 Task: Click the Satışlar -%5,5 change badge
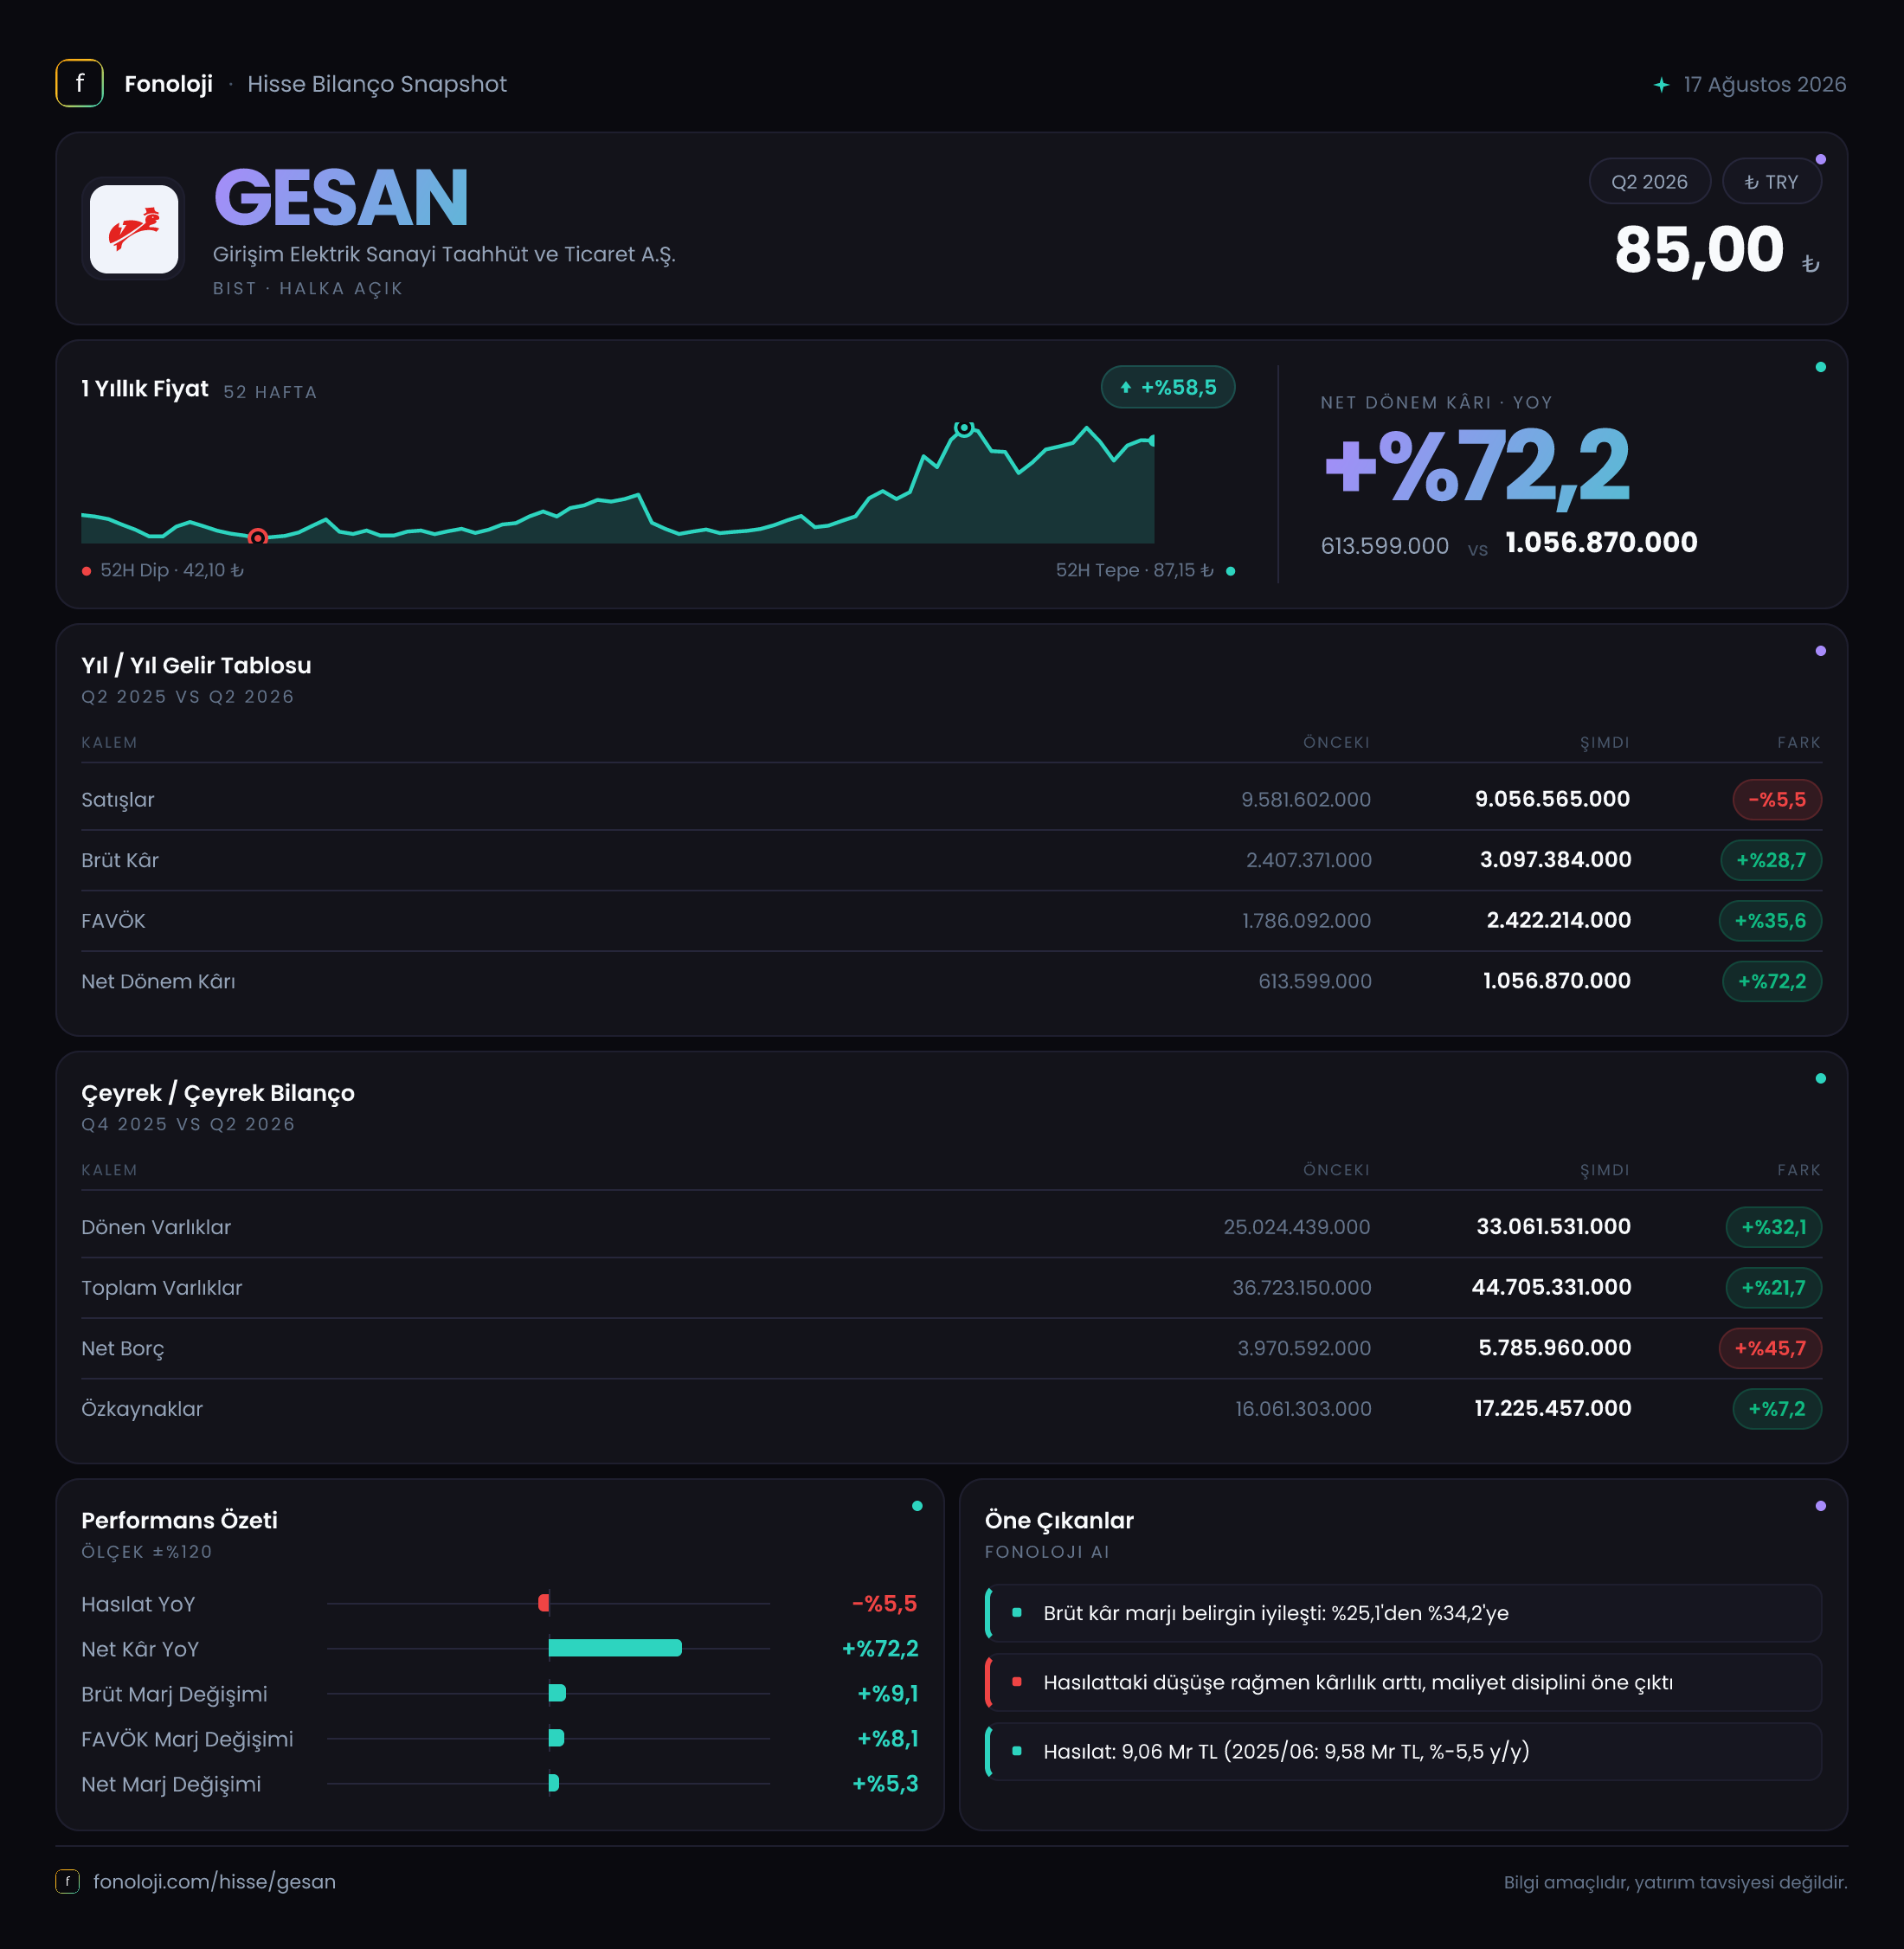point(1776,799)
